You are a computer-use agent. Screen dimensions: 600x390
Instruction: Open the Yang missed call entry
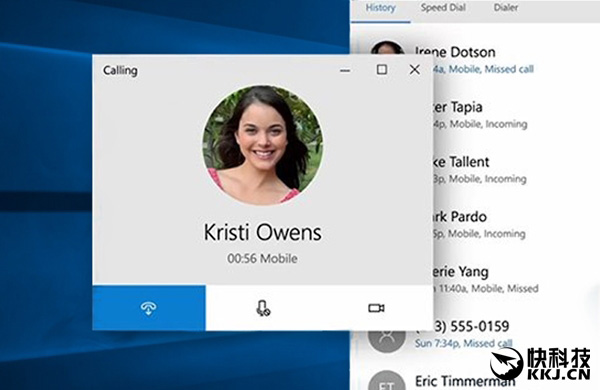click(x=485, y=279)
